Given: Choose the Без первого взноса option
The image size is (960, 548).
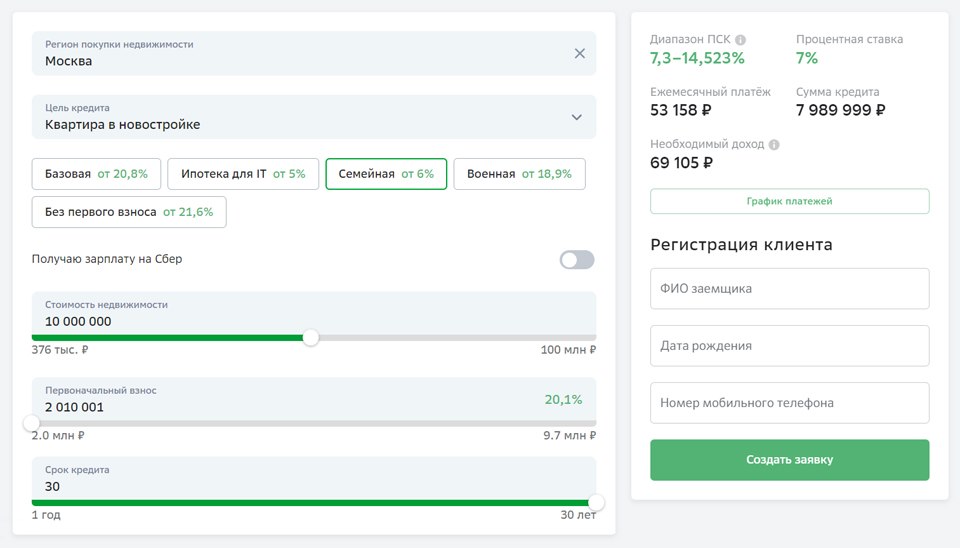Looking at the screenshot, I should pyautogui.click(x=129, y=212).
